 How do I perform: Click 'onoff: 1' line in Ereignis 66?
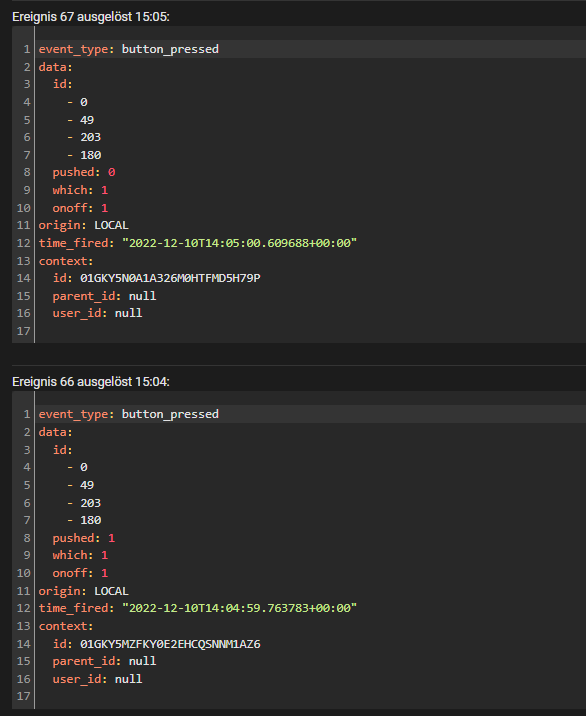(80, 573)
